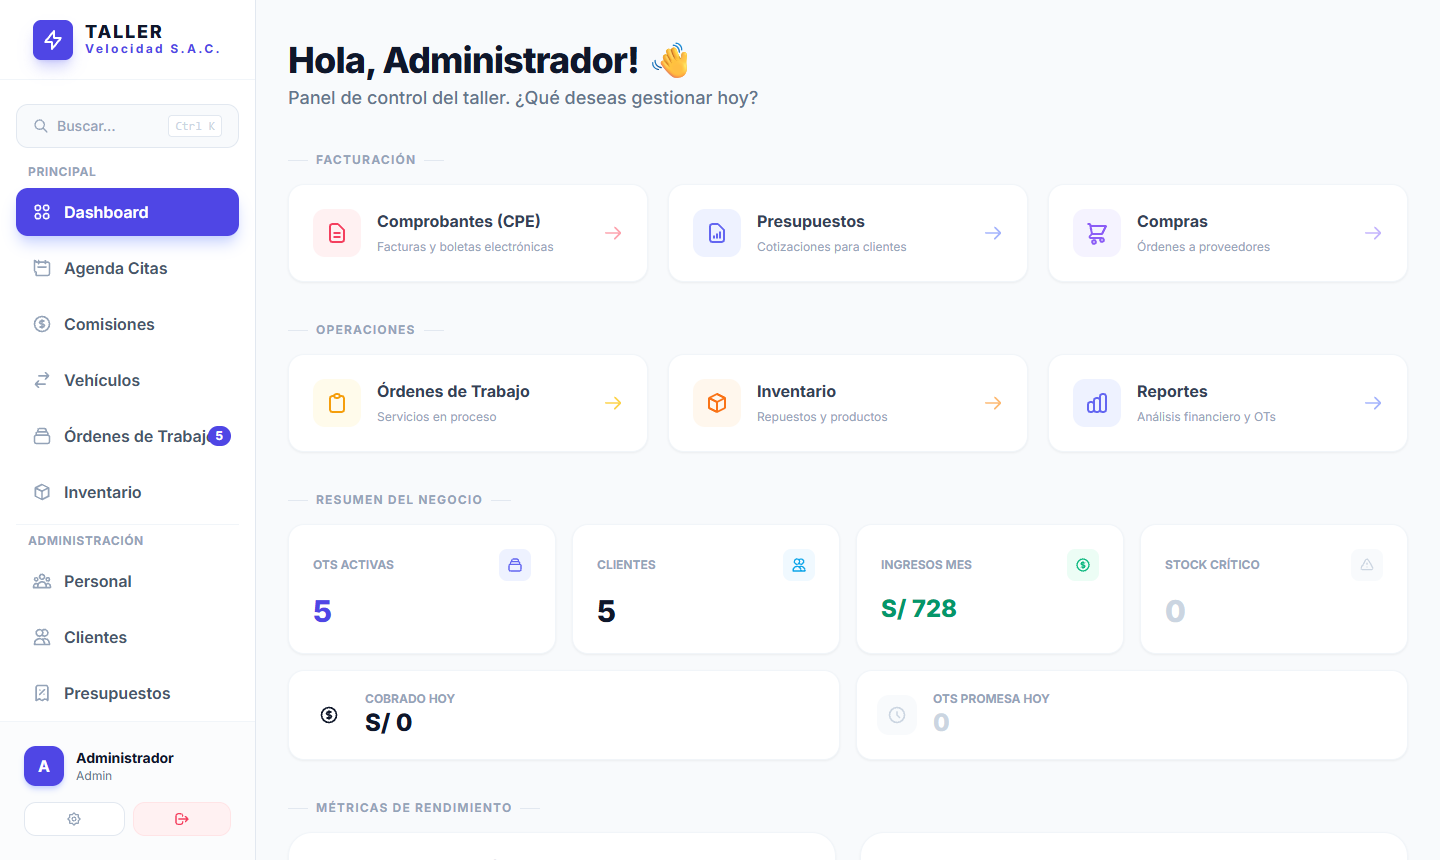Open the Presupuestos Cotizaciones card
Viewport: 1440px width, 860px height.
pyautogui.click(x=848, y=233)
